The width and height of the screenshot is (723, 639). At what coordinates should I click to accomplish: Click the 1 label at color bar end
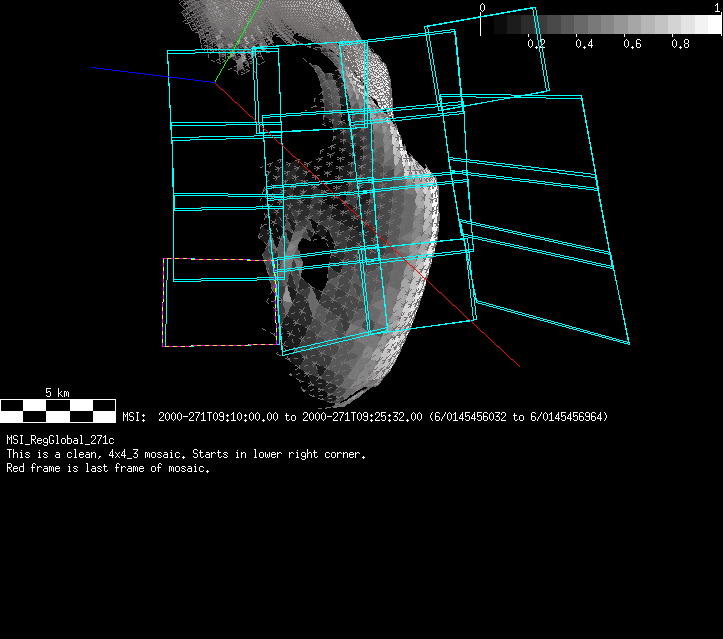pos(717,8)
